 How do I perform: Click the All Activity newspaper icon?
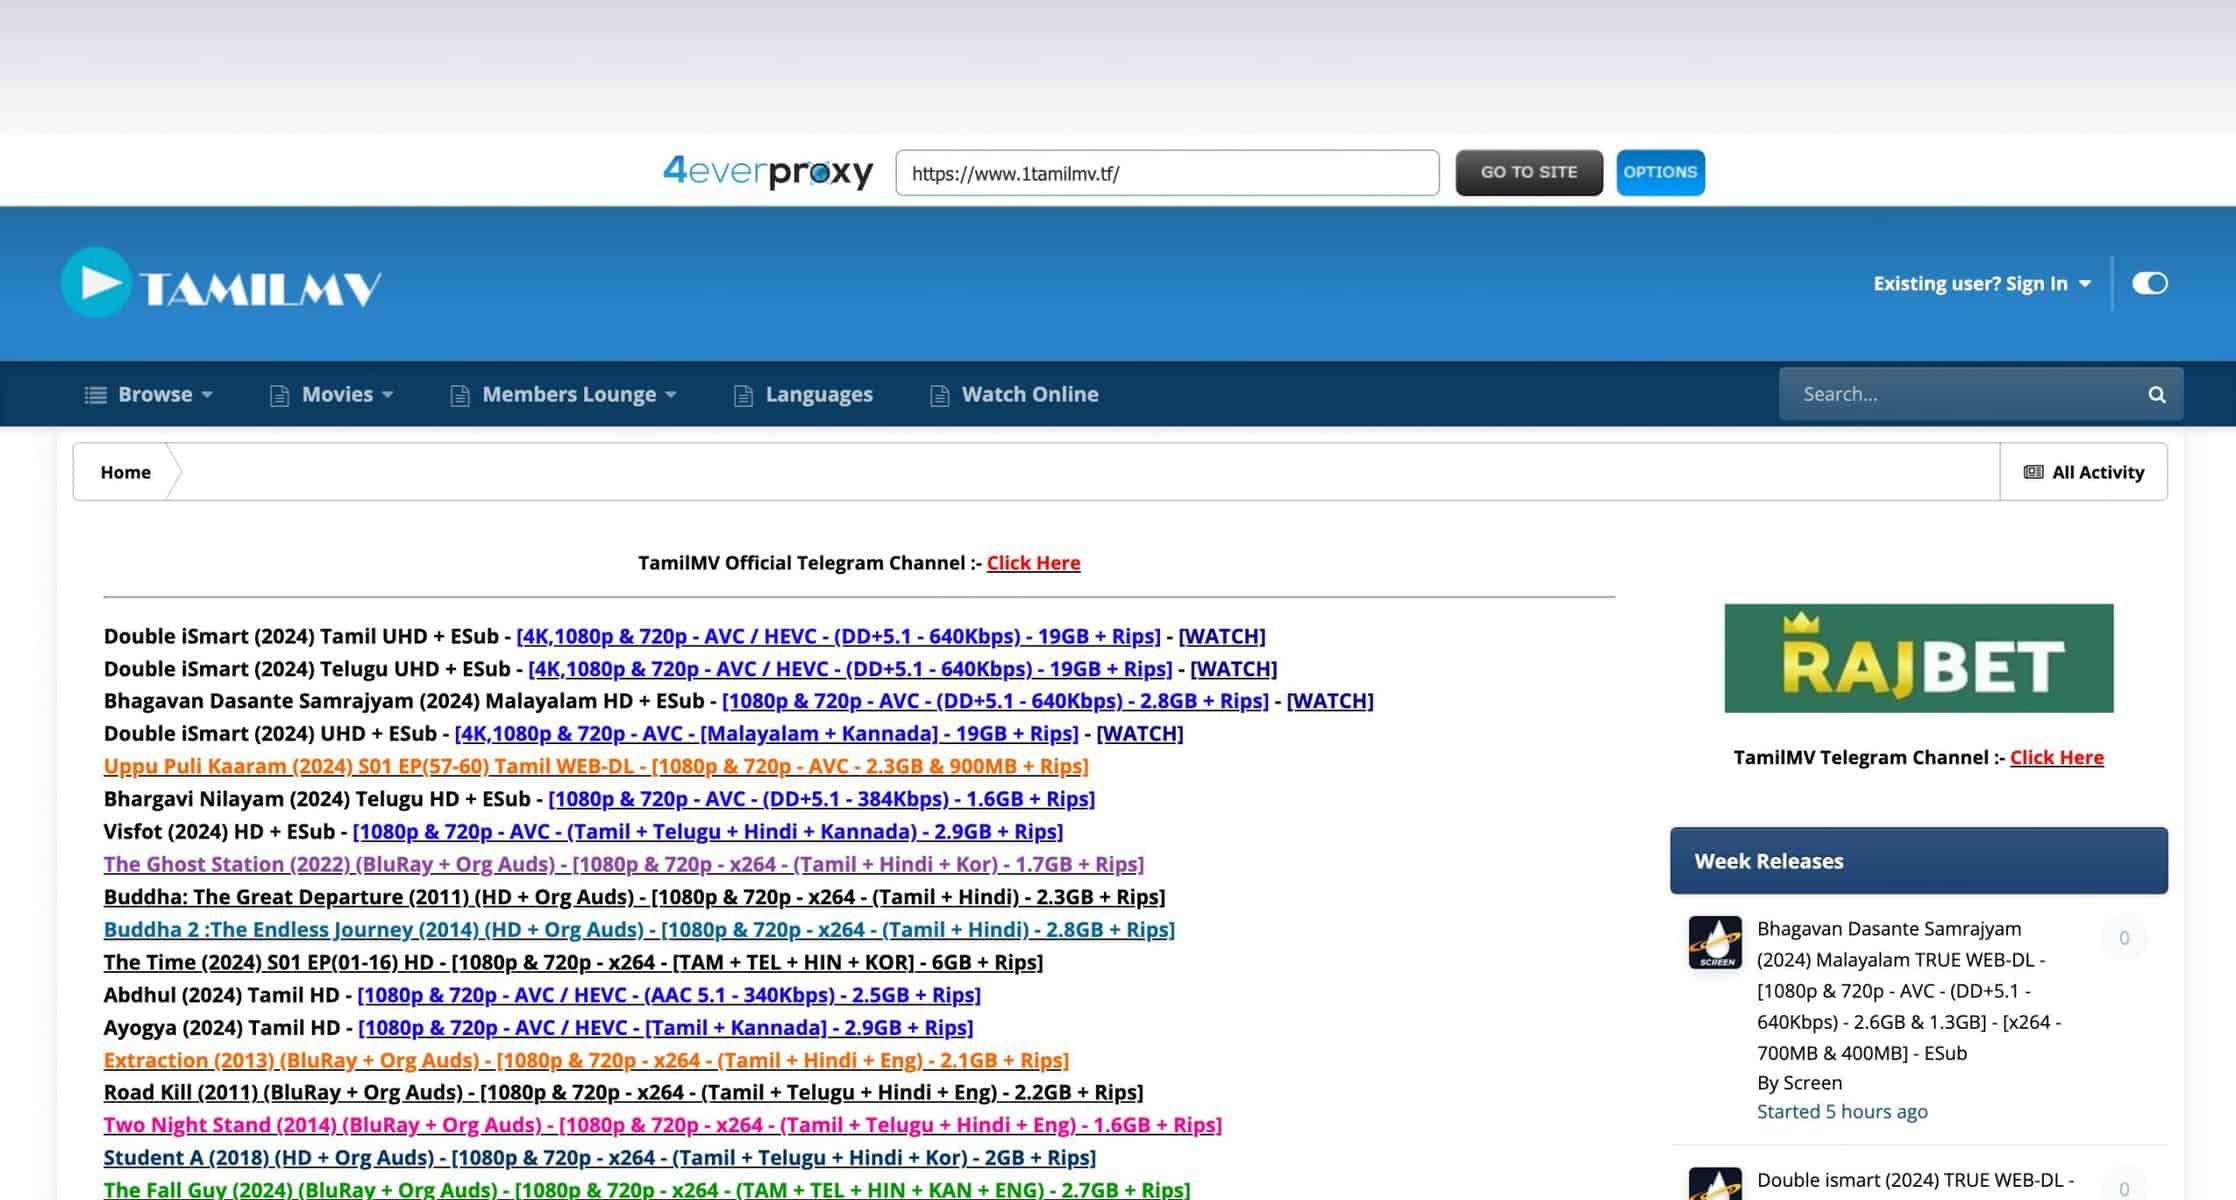coord(2033,472)
